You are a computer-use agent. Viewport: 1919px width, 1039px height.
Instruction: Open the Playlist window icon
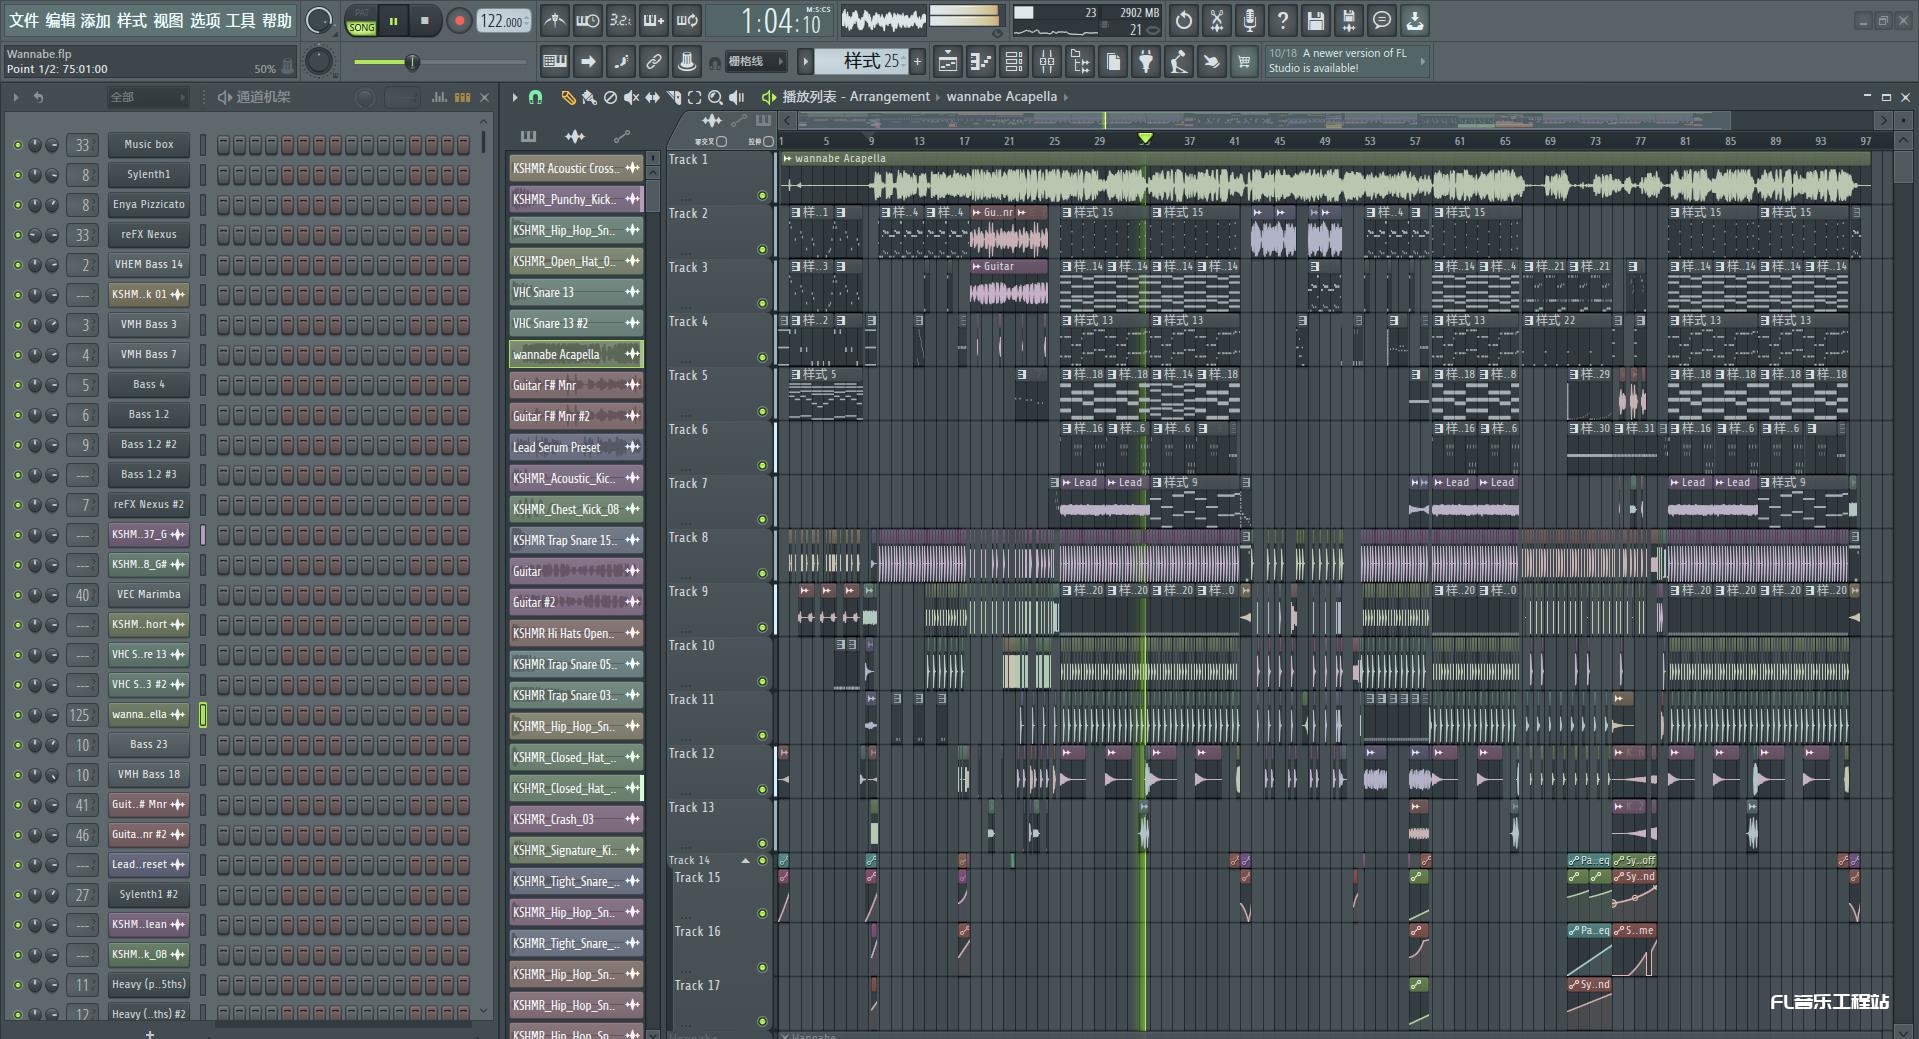(947, 62)
